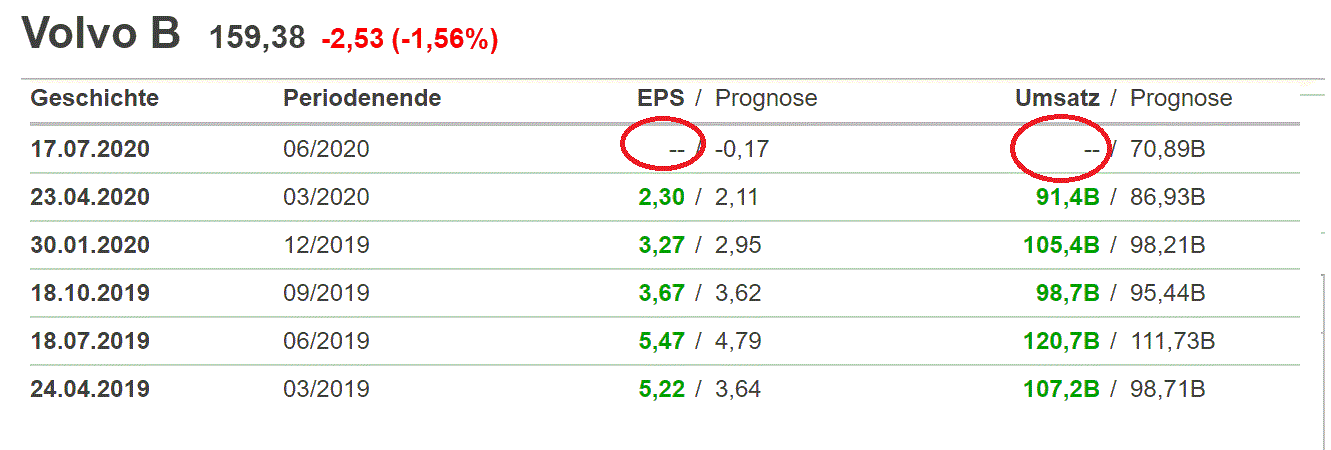
Task: Select the 18.07.2019 row date
Action: click(x=90, y=341)
